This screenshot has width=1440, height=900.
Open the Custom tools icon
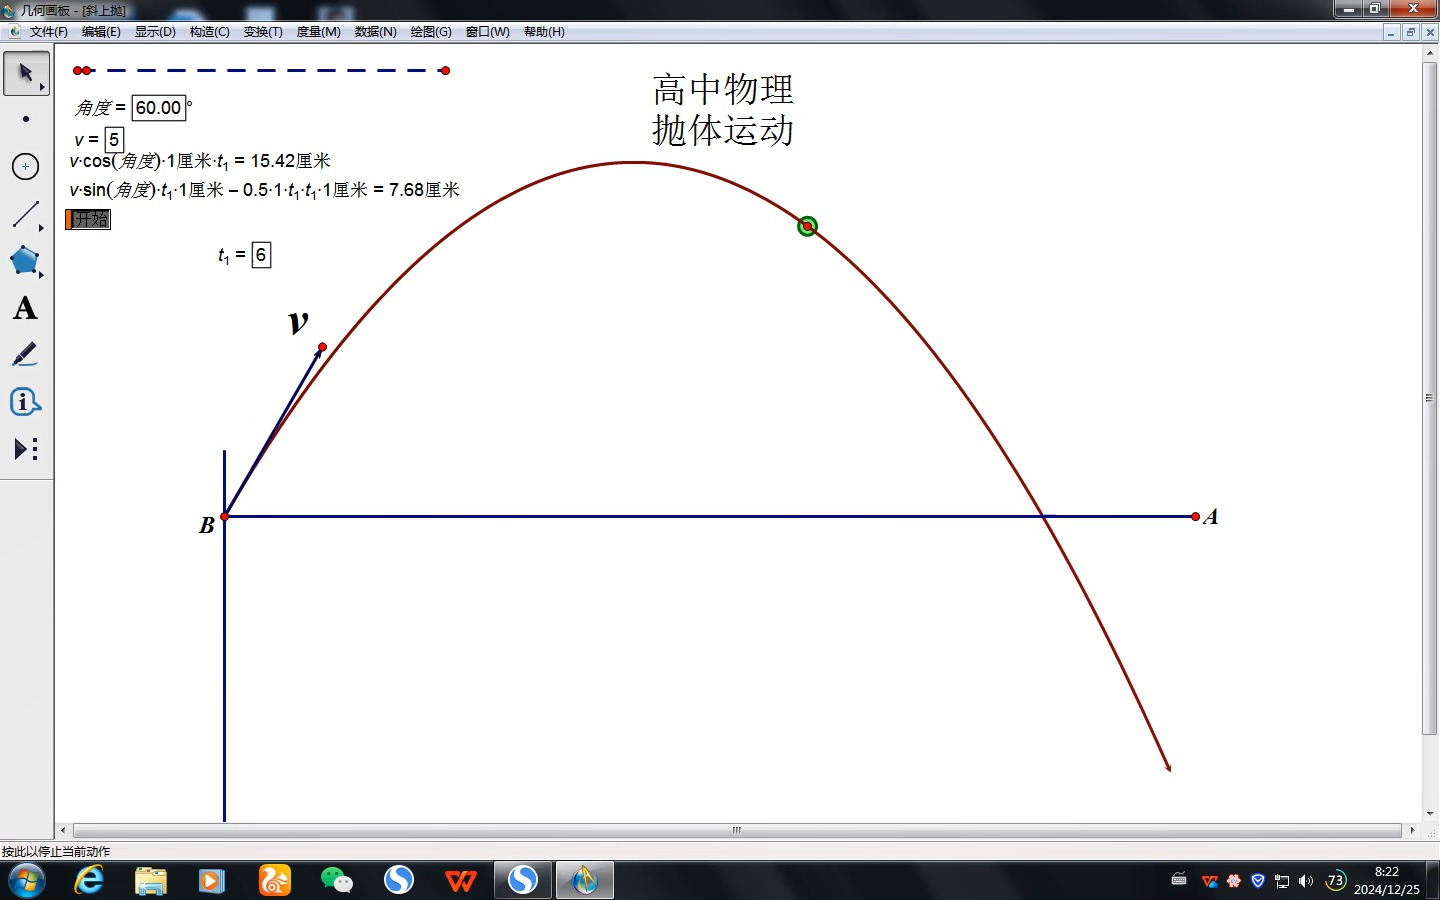pos(26,449)
